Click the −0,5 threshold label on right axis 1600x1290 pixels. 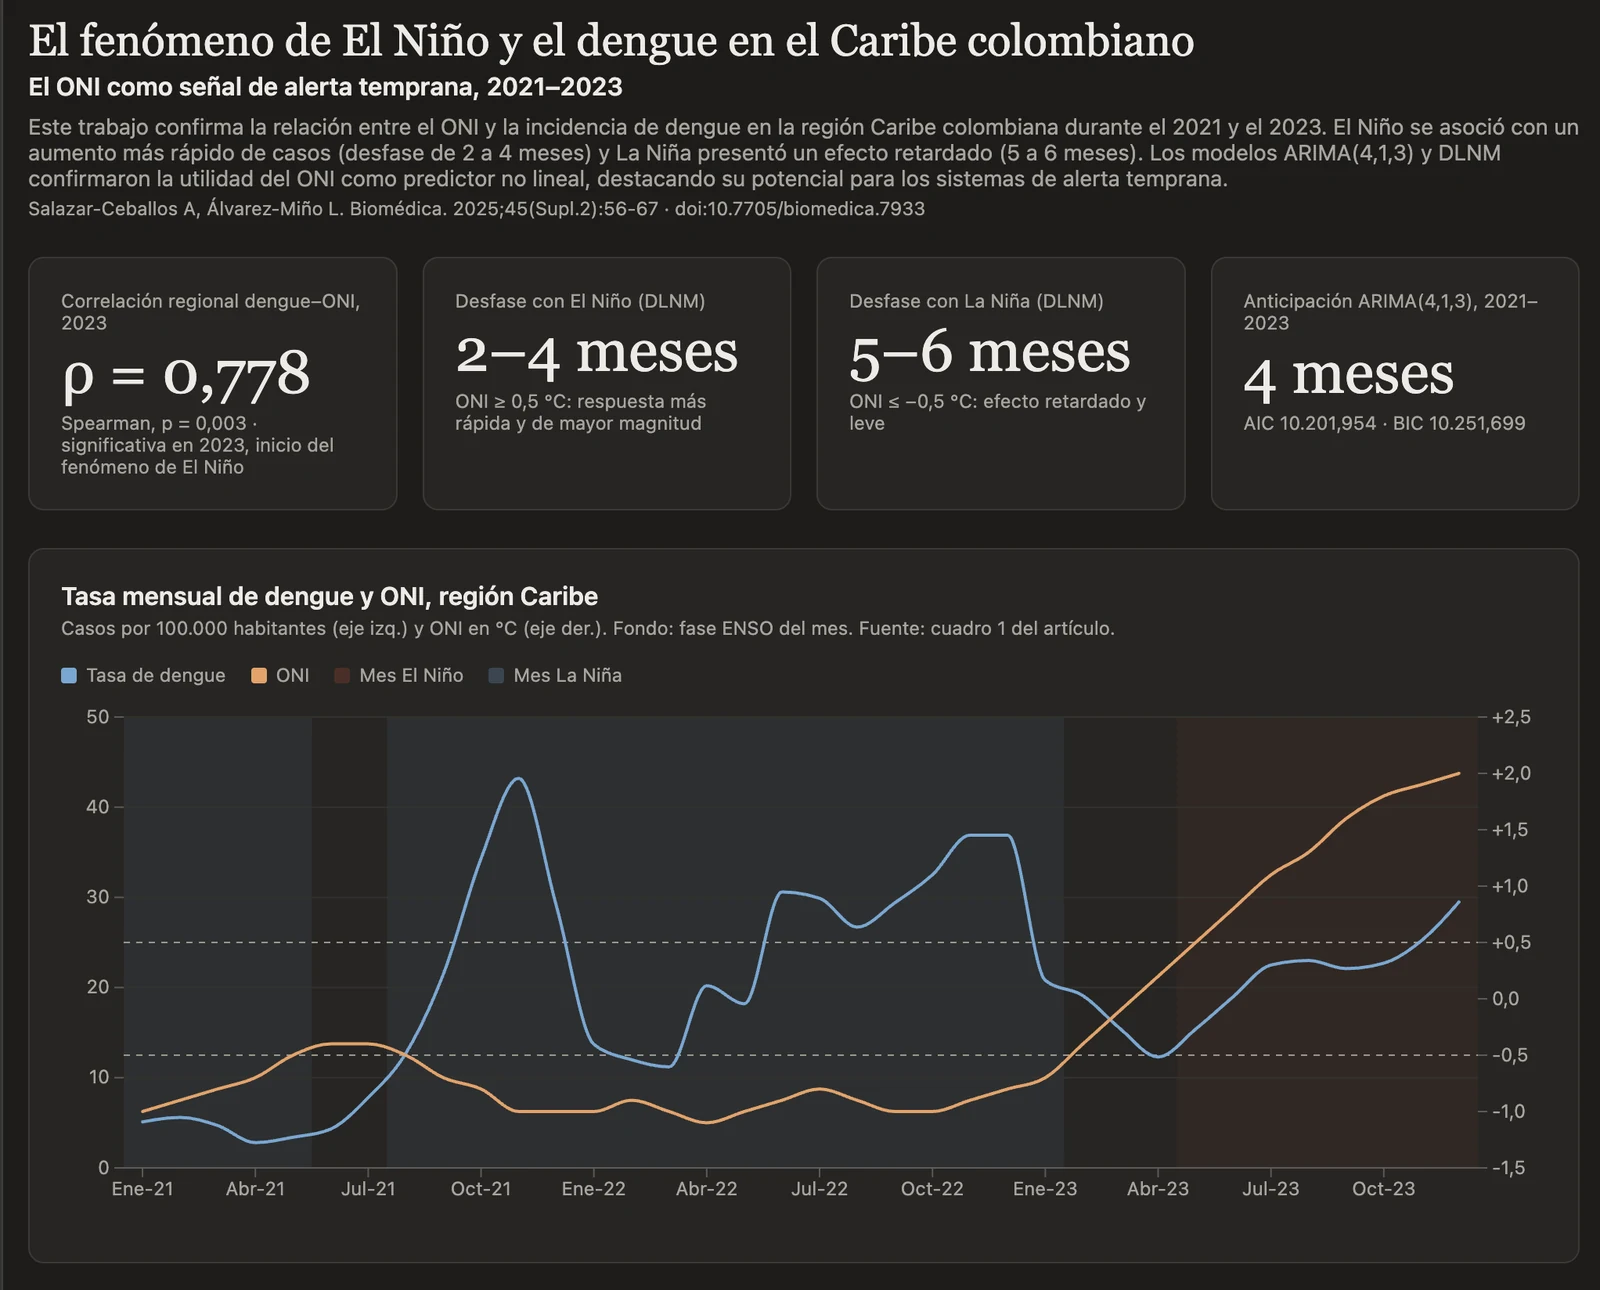tap(1511, 1055)
